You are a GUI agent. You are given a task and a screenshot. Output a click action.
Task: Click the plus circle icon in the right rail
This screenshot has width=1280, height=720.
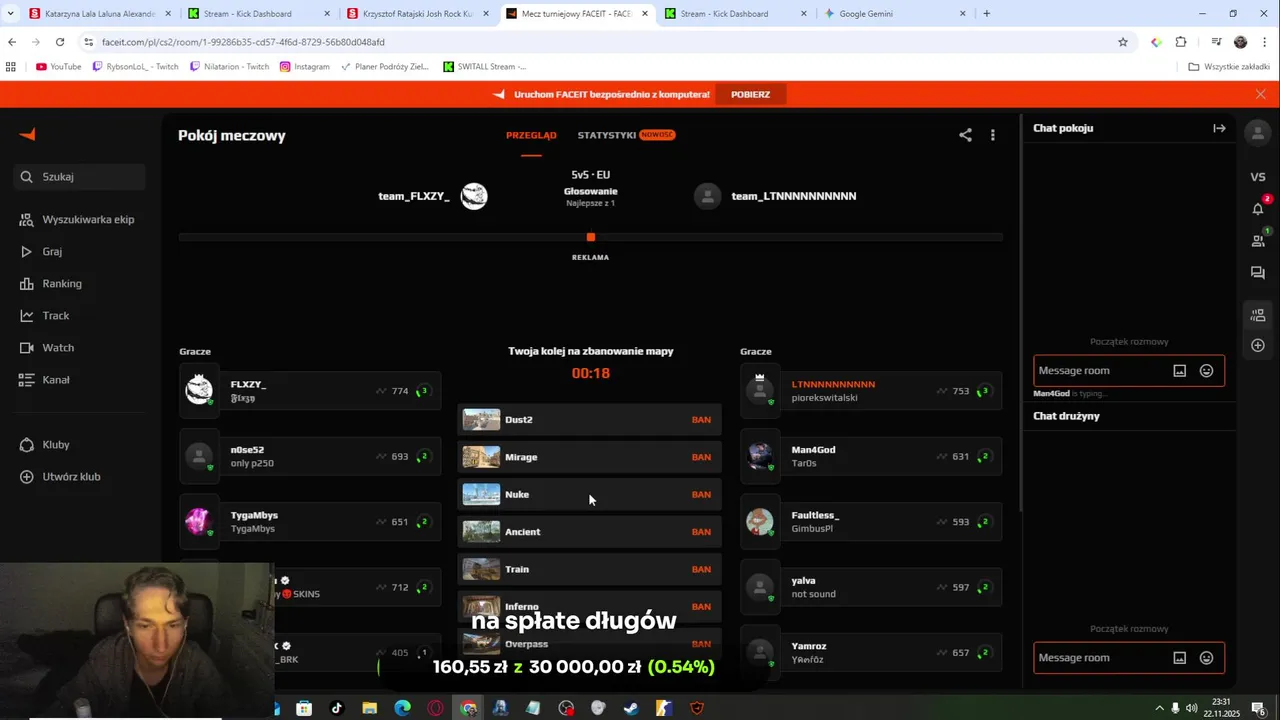pos(1258,345)
